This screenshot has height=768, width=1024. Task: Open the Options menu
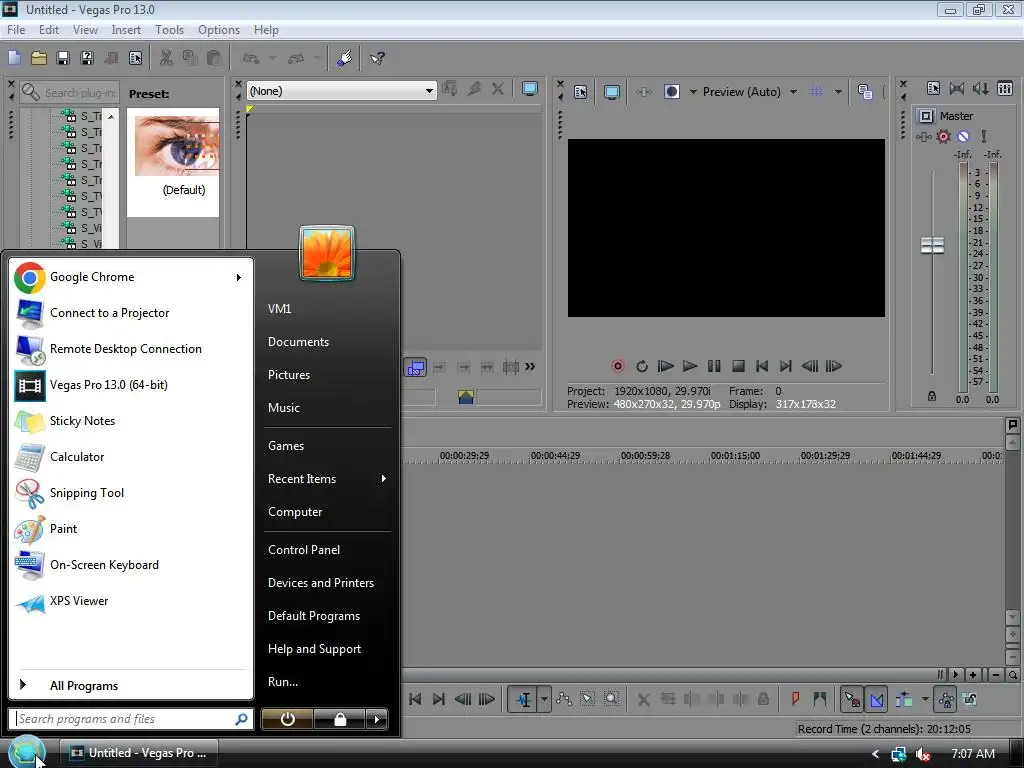219,30
